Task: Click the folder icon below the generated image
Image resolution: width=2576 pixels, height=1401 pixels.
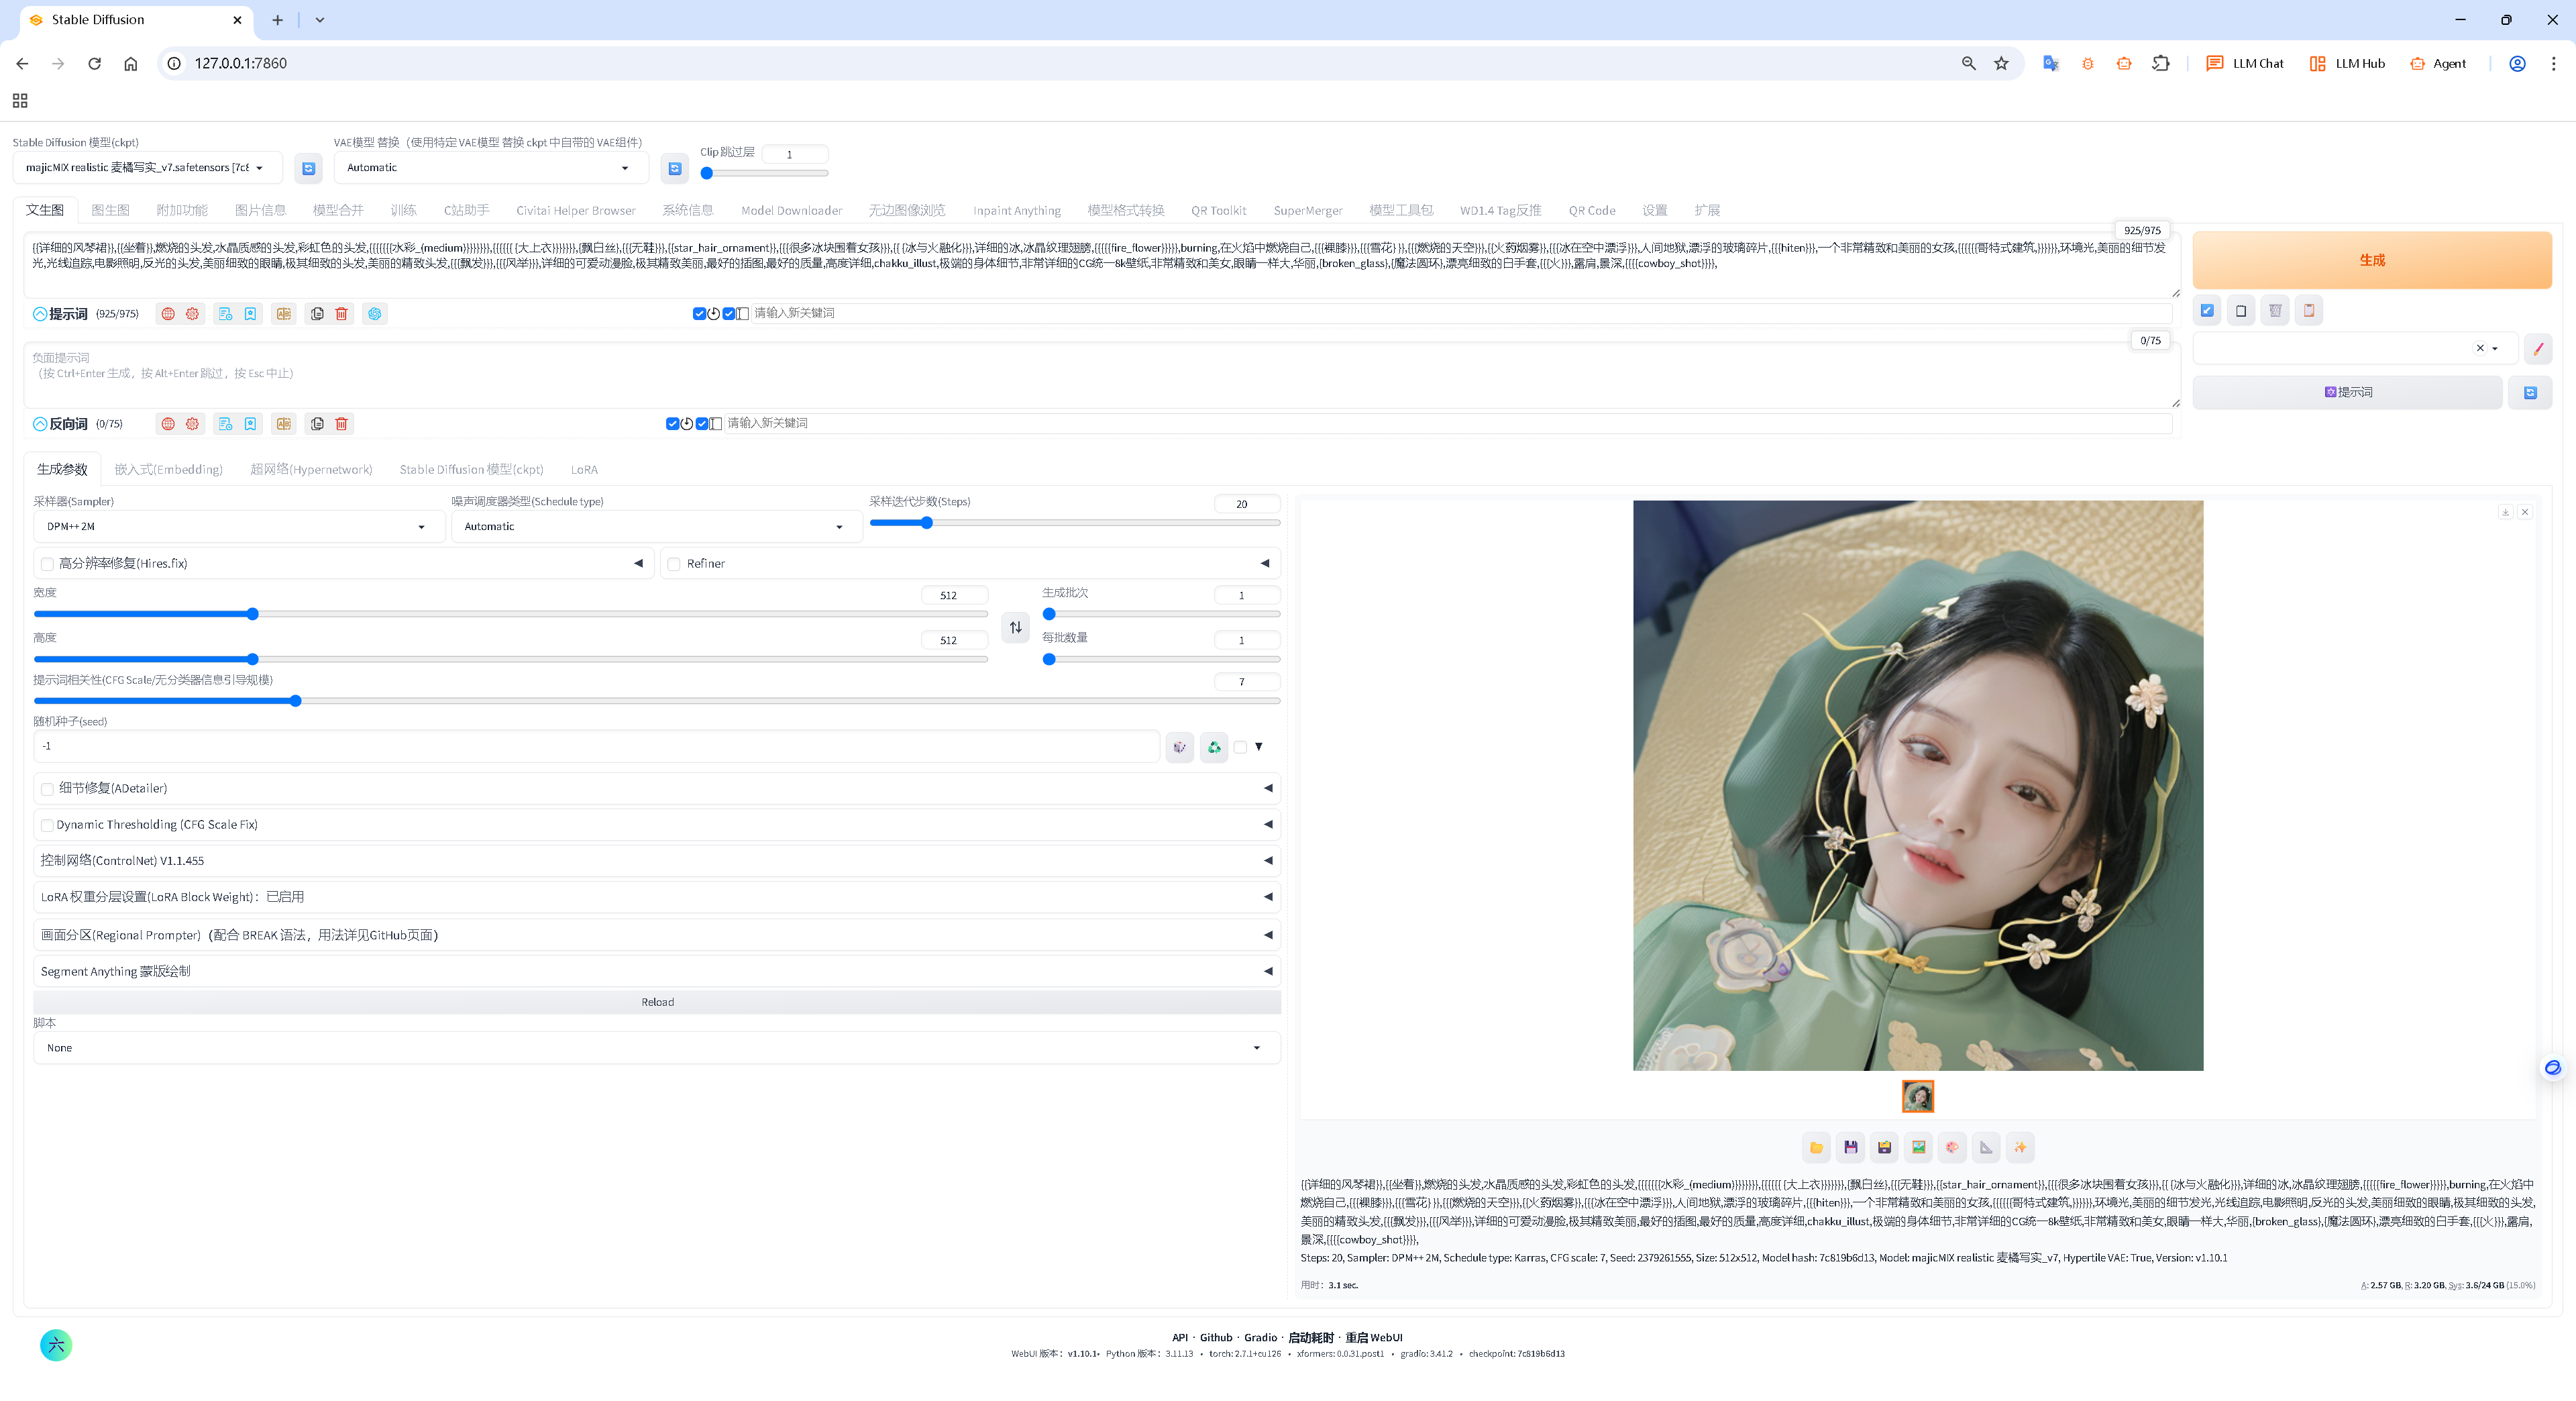Action: [x=1816, y=1147]
